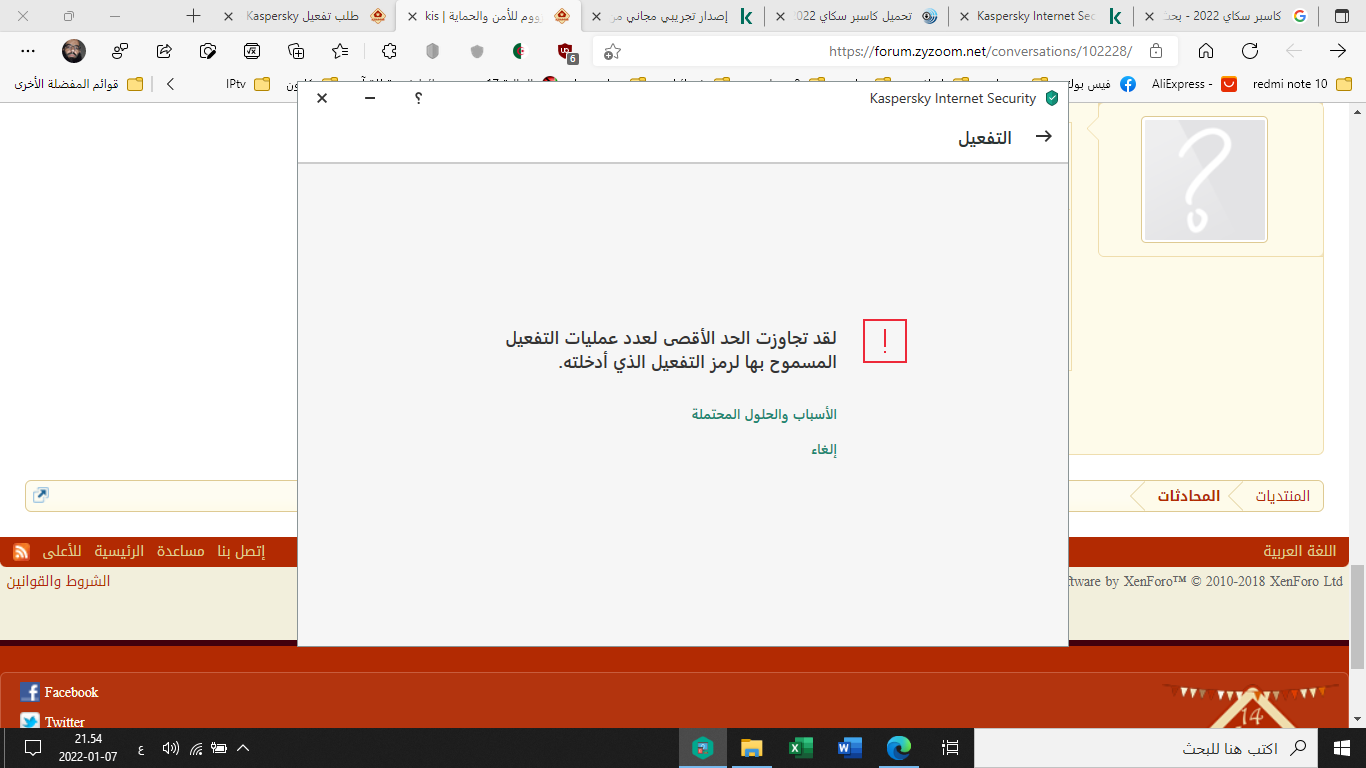Click the user avatar placeholder image

coord(1205,180)
